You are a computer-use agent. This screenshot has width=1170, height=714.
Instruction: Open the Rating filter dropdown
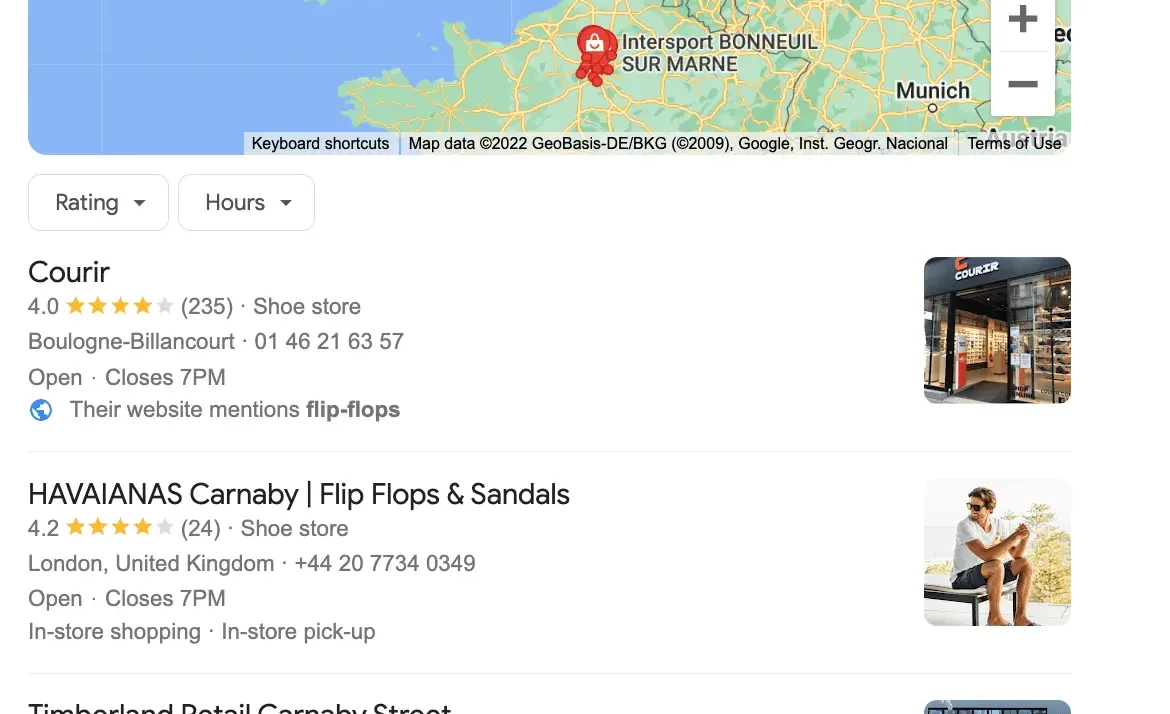(x=98, y=202)
